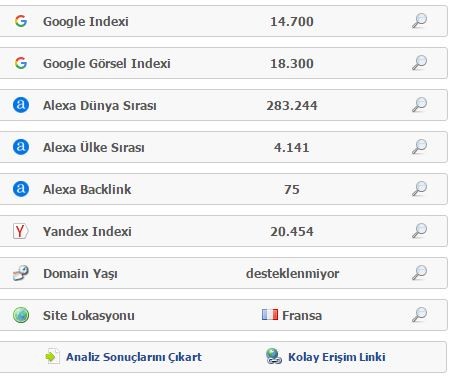Click magnifier for Domain Yaşı row

[419, 273]
